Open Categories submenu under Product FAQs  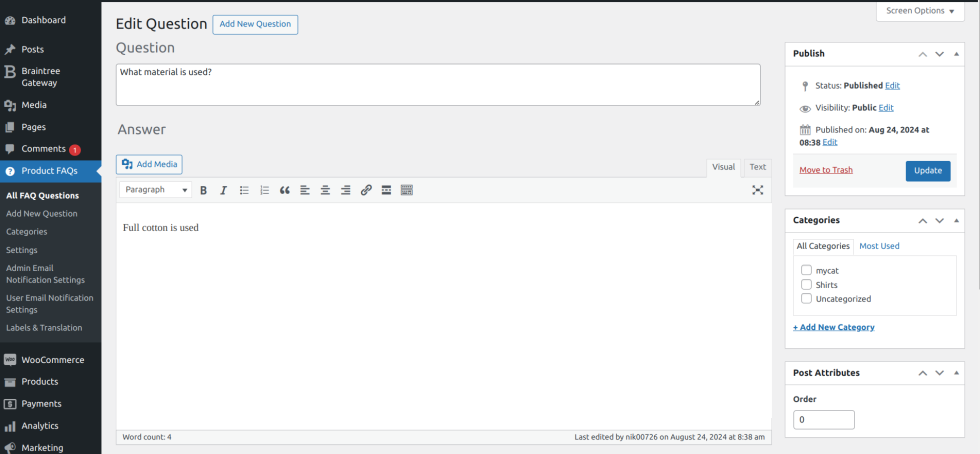click(27, 232)
